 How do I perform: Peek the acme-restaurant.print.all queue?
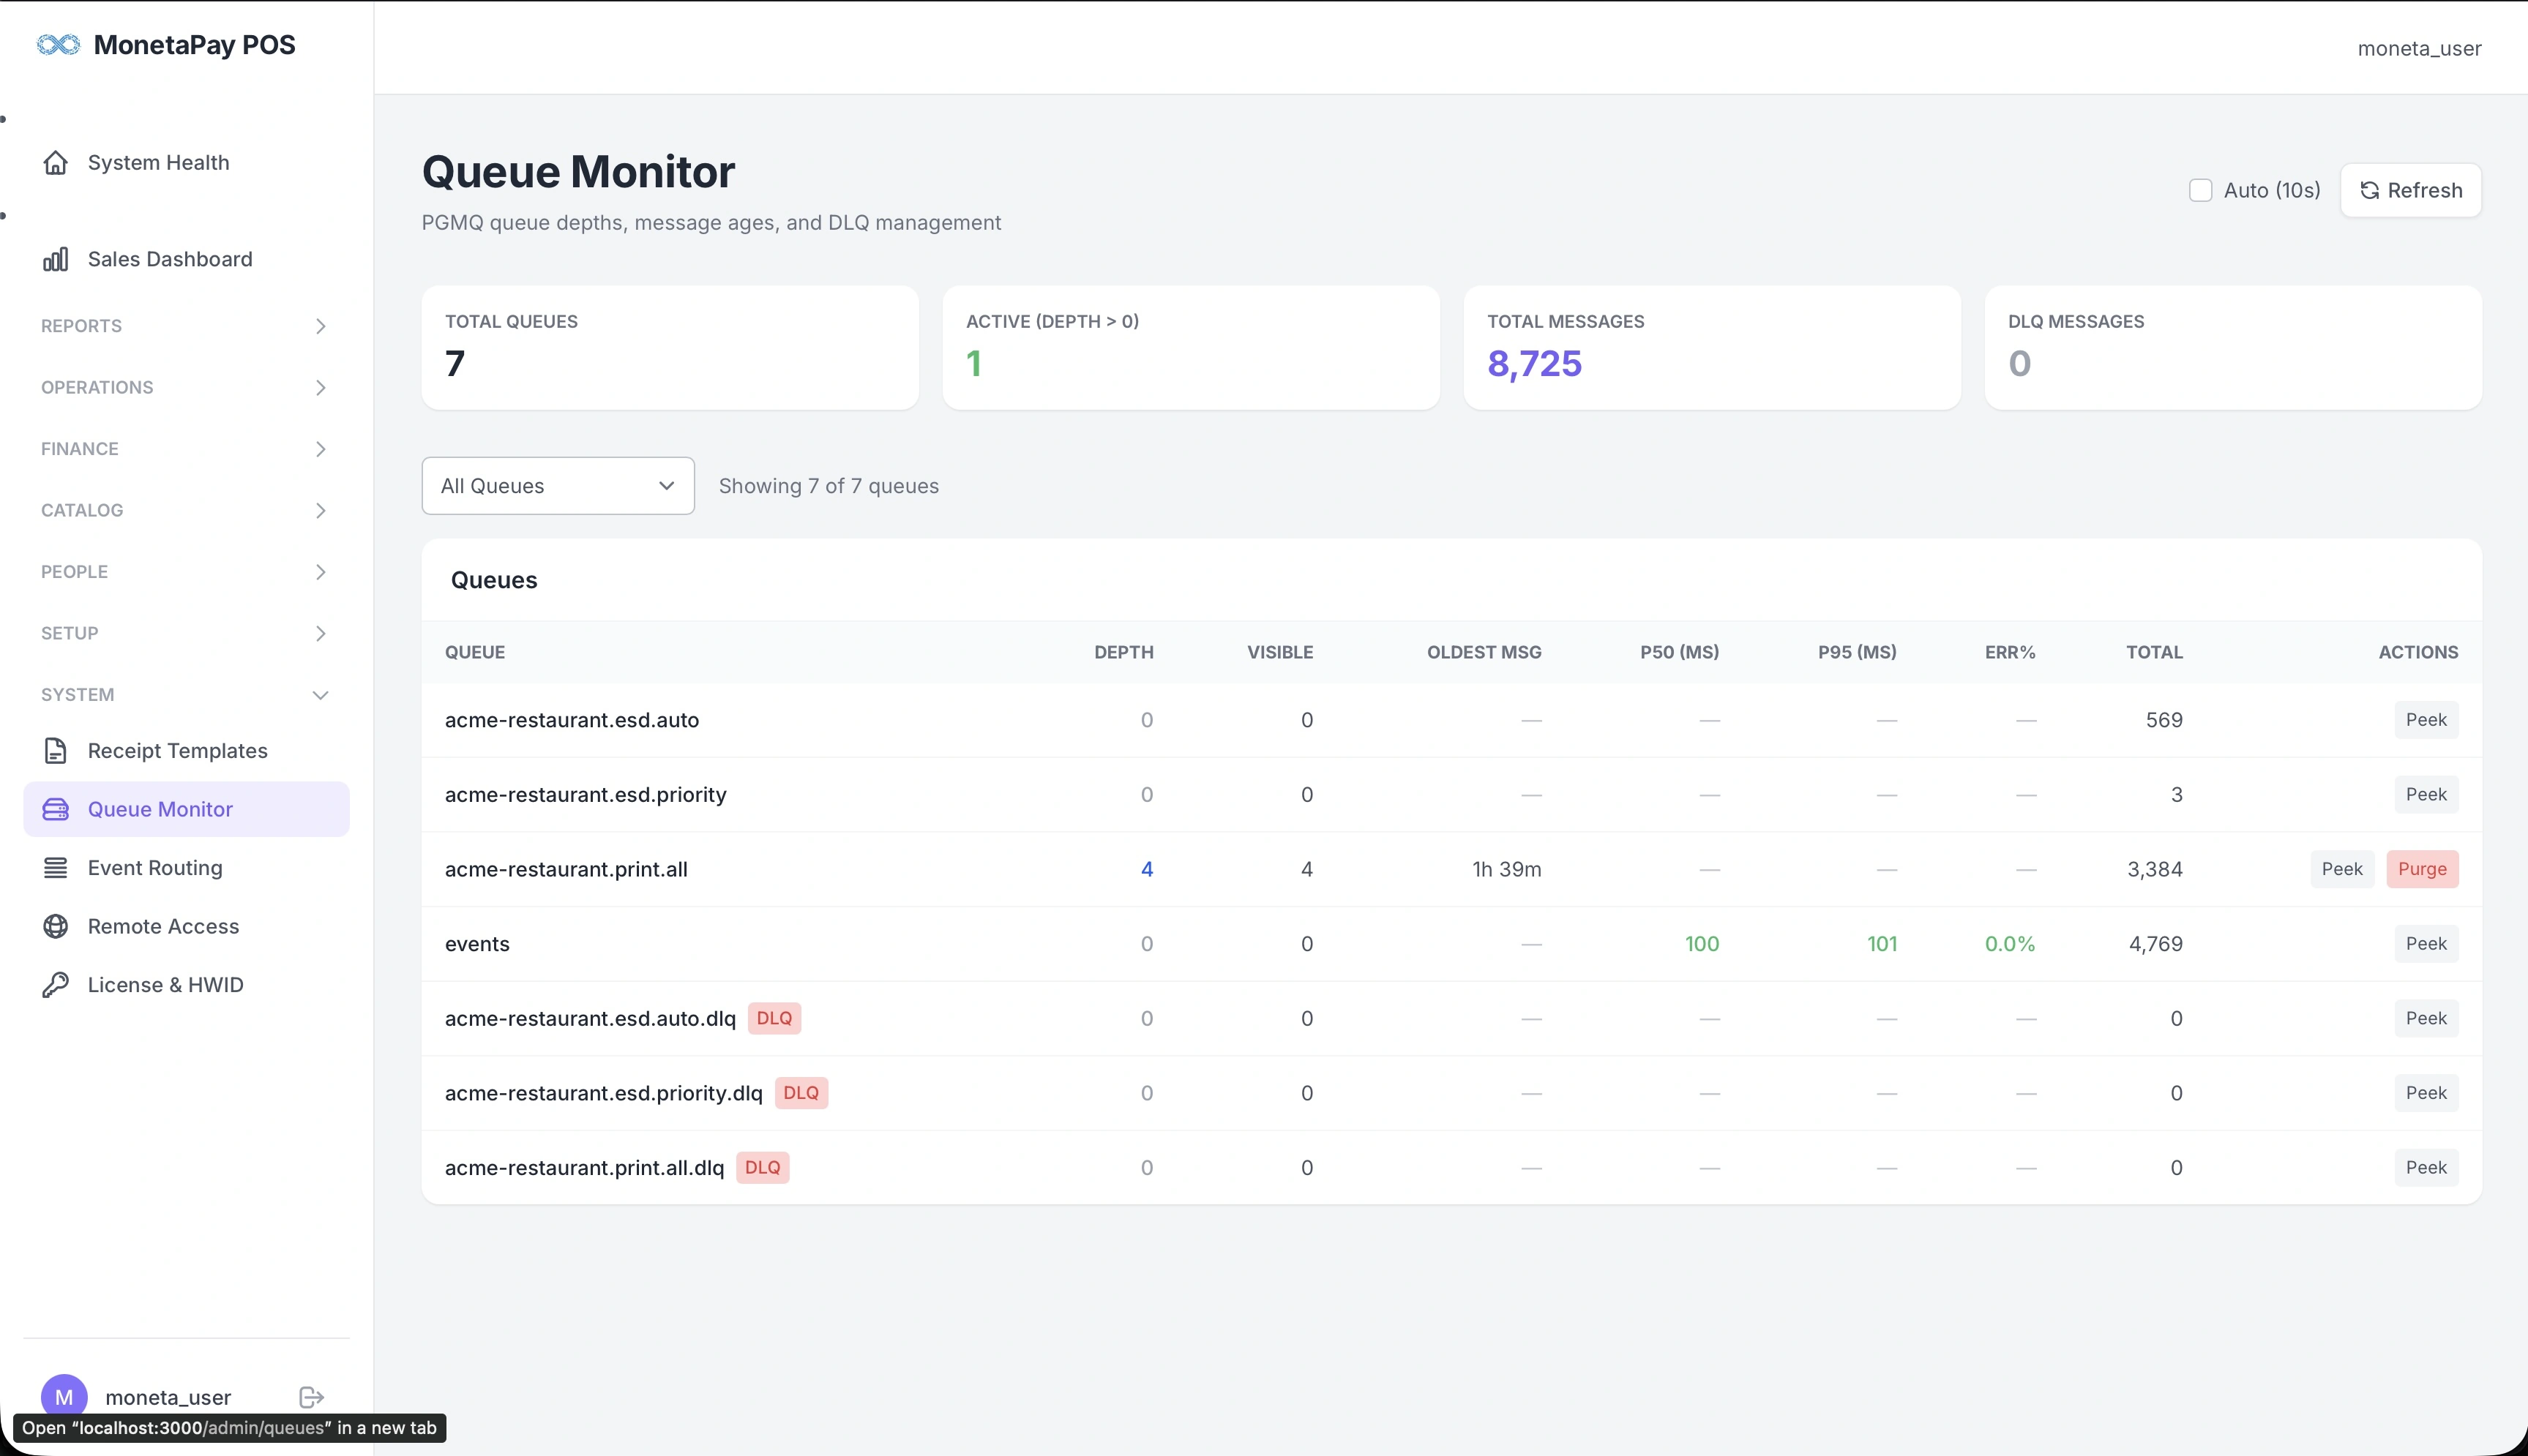(2342, 869)
